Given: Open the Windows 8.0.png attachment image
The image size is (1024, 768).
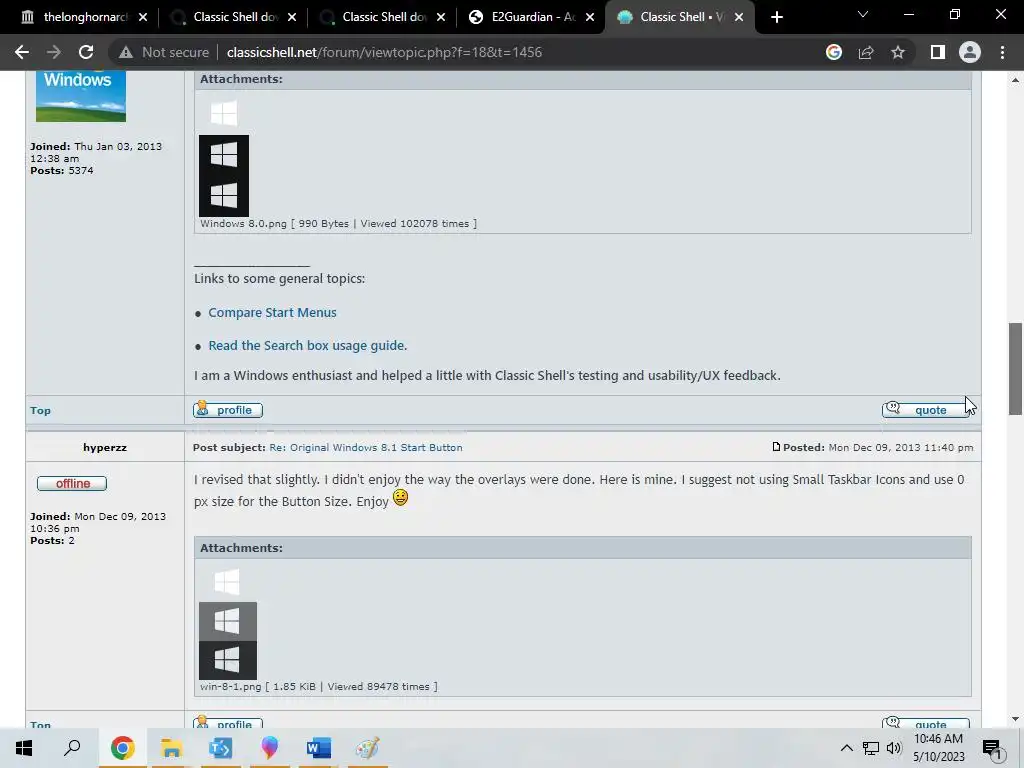Looking at the screenshot, I should (224, 157).
